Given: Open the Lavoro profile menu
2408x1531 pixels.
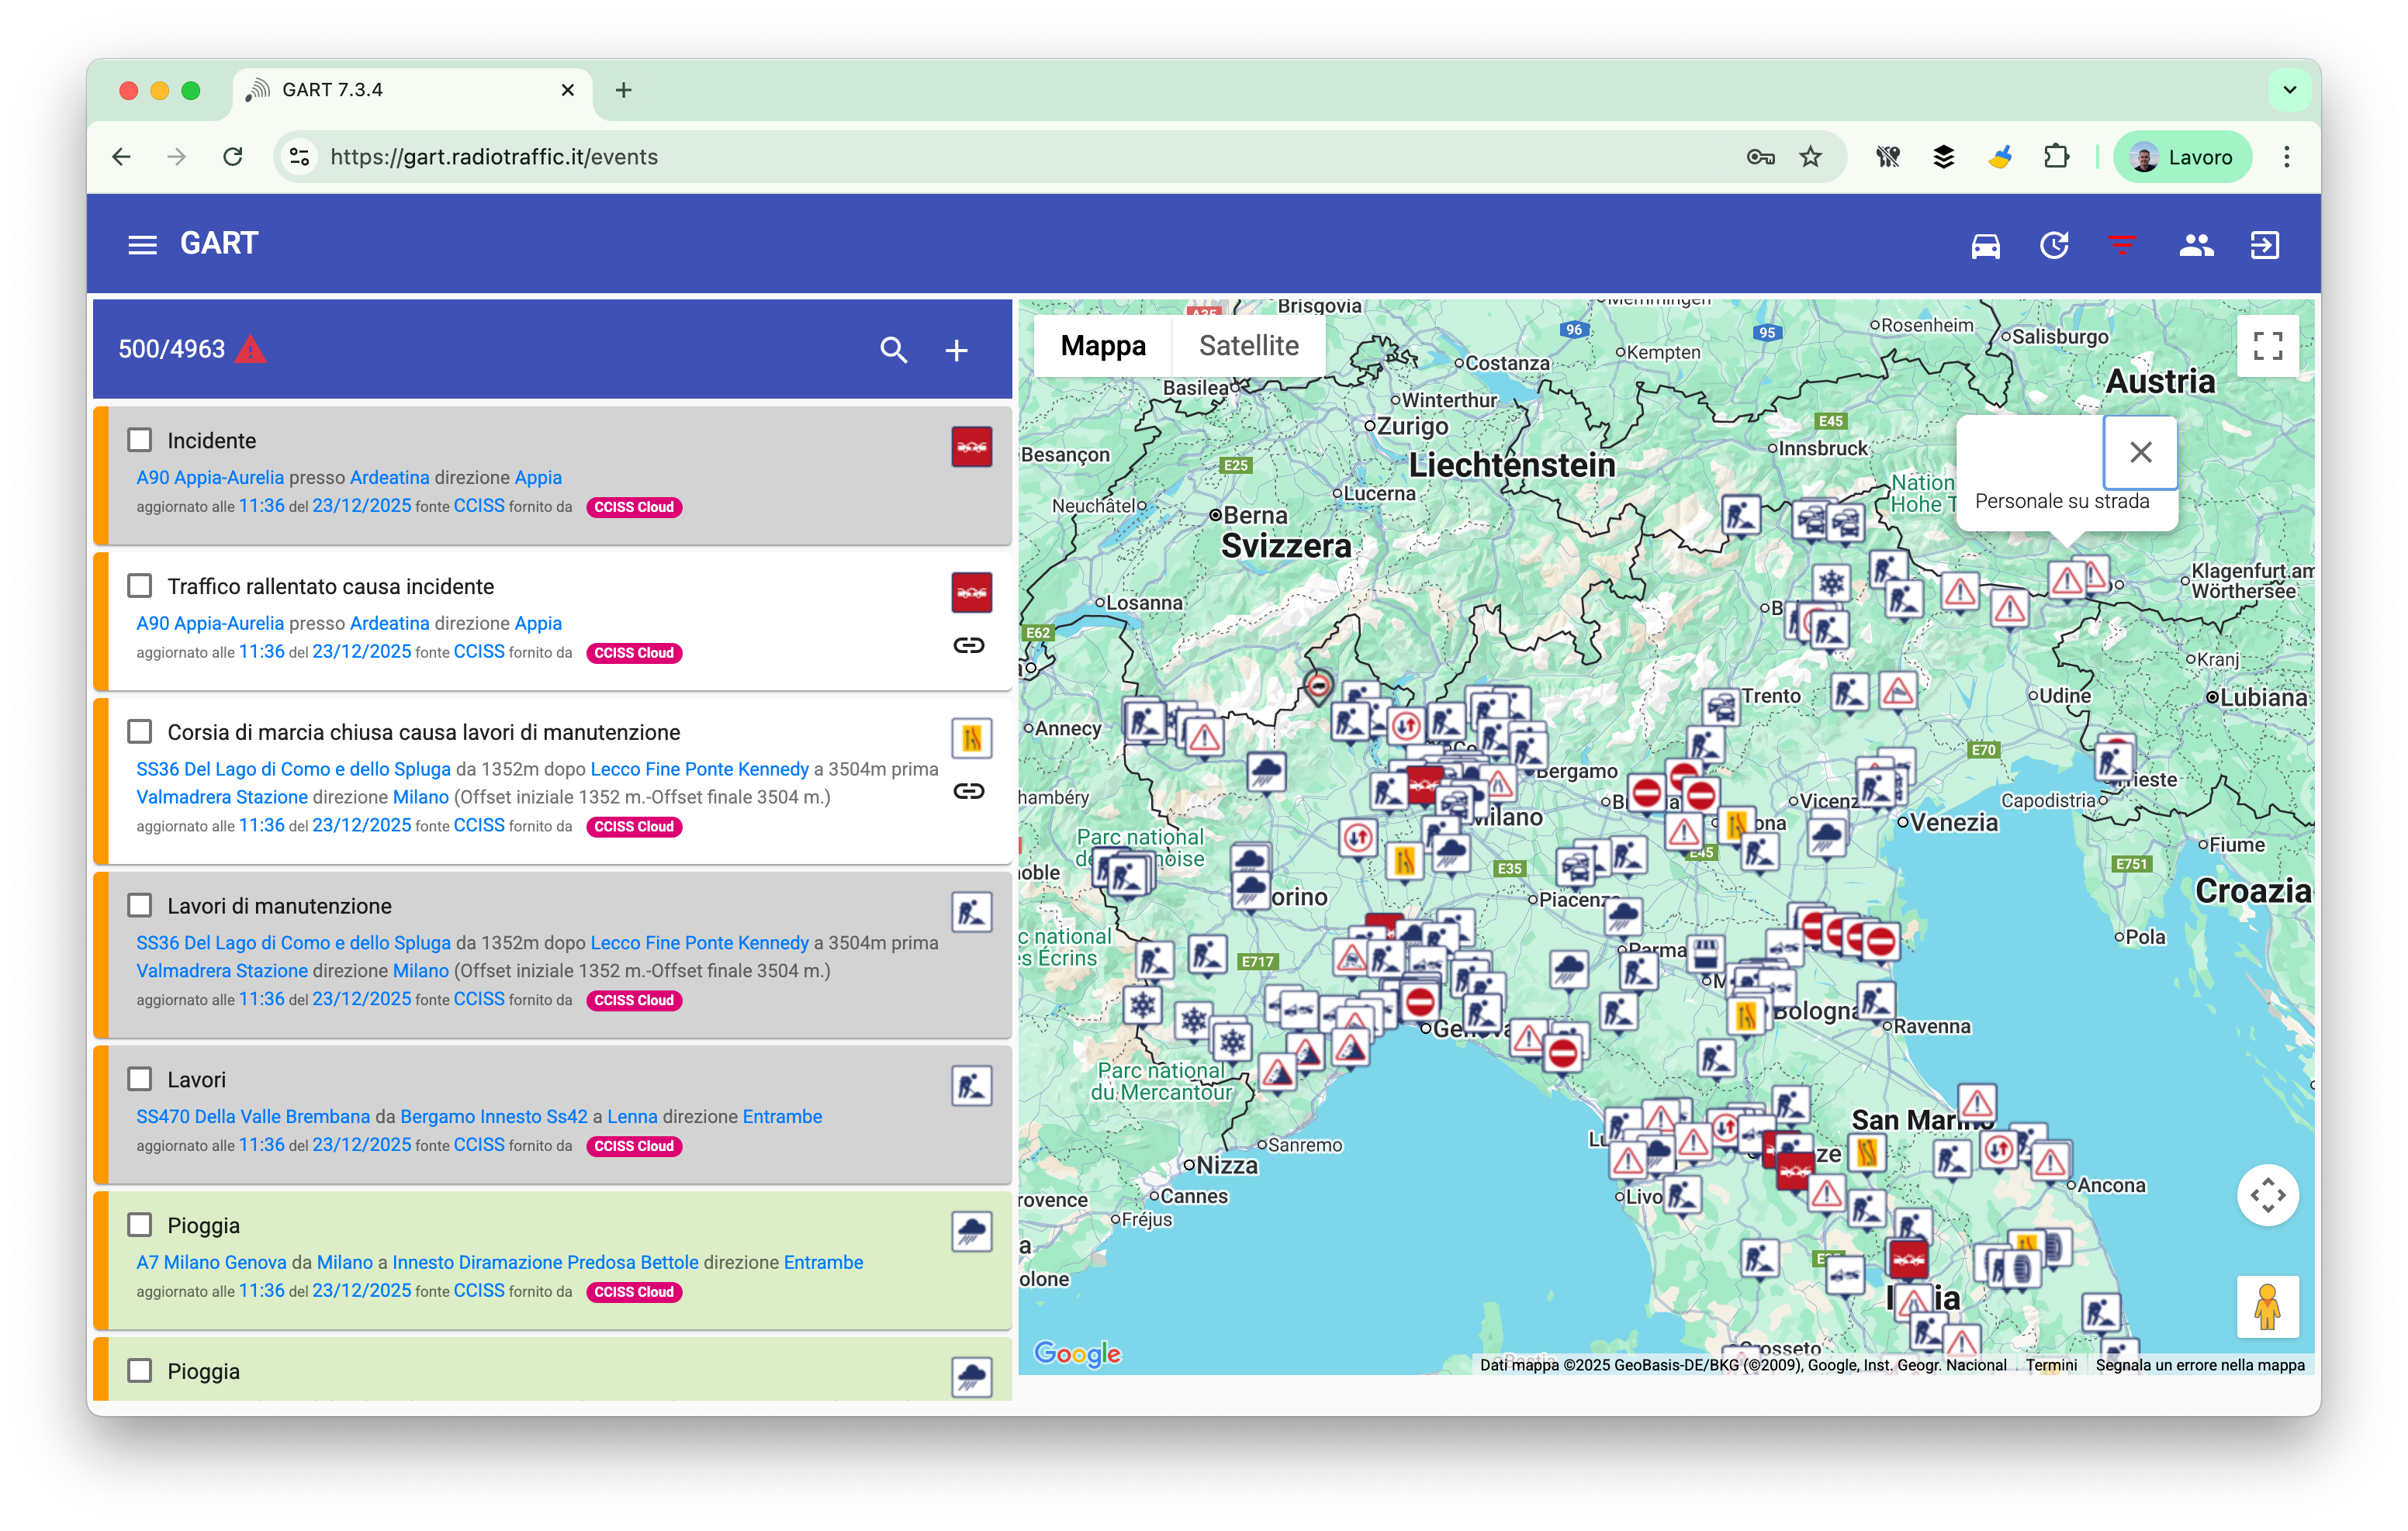Looking at the screenshot, I should coord(2182,157).
